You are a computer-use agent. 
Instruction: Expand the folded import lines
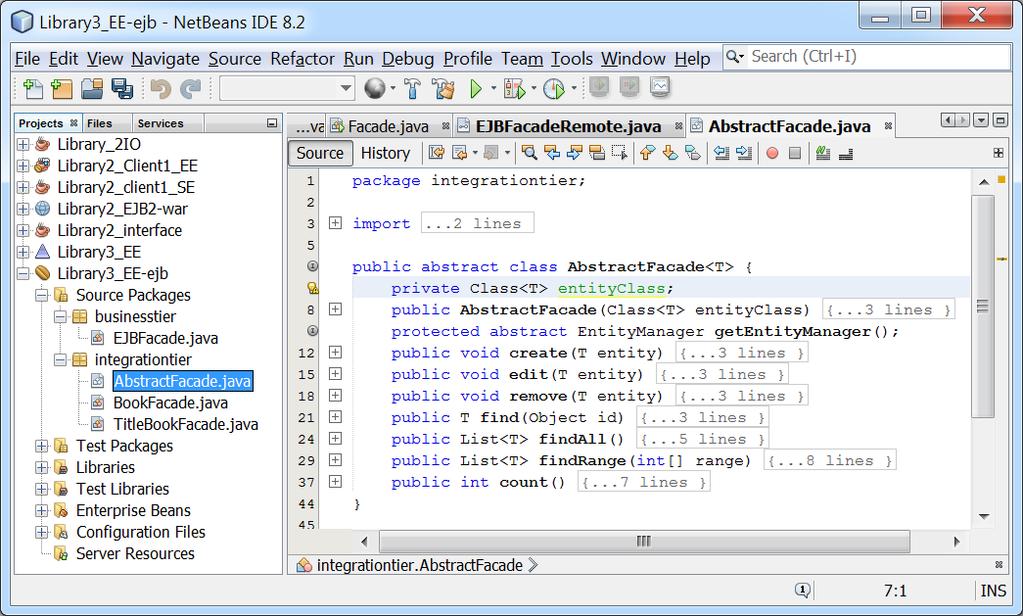pyautogui.click(x=335, y=223)
